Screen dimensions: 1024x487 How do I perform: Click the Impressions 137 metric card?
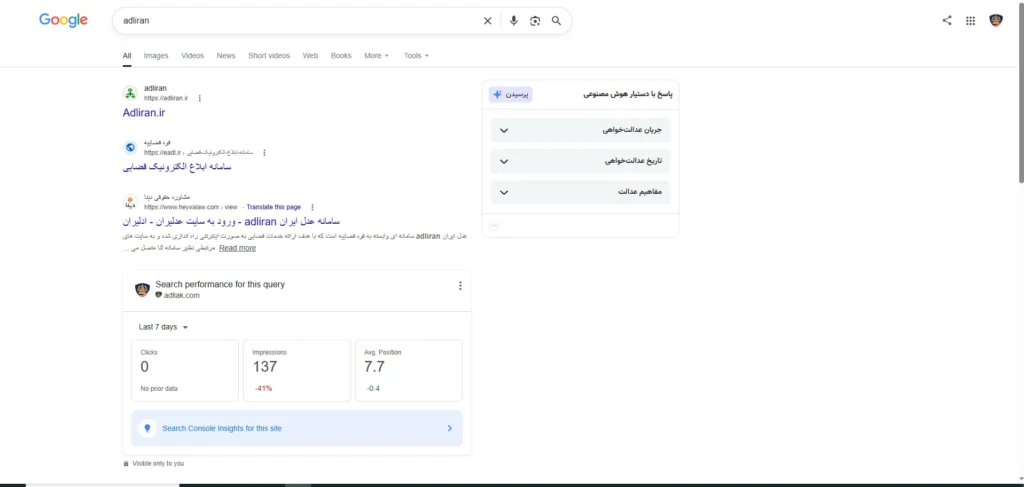click(x=296, y=371)
